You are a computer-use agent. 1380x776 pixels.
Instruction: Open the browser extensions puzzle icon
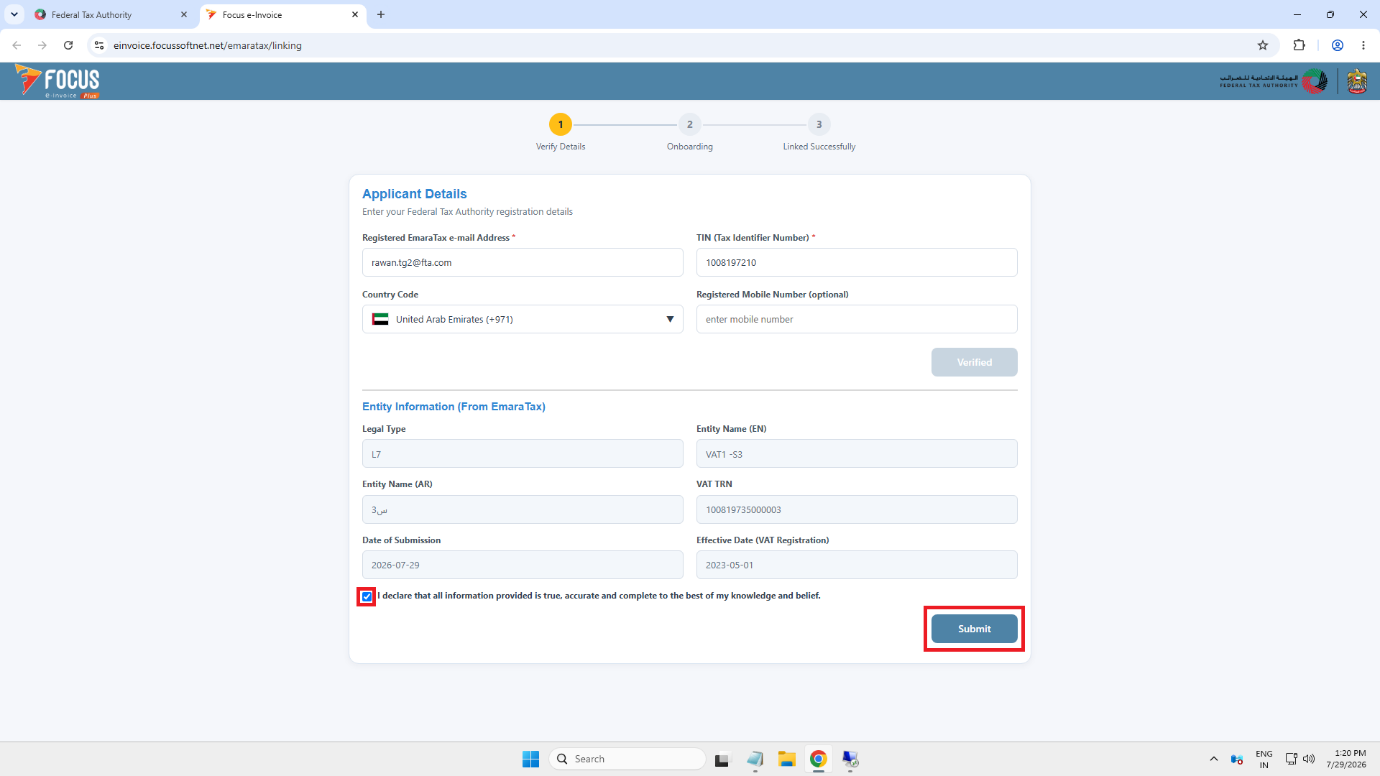point(1299,45)
